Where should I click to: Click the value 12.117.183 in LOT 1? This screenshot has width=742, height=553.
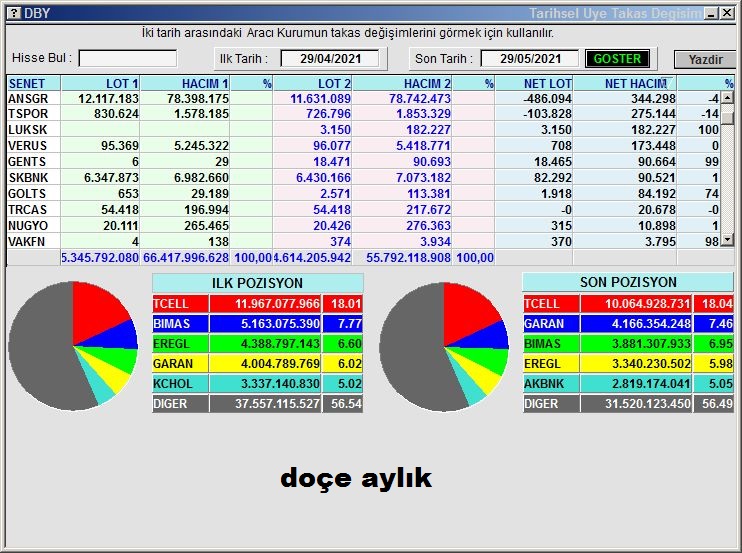point(108,98)
